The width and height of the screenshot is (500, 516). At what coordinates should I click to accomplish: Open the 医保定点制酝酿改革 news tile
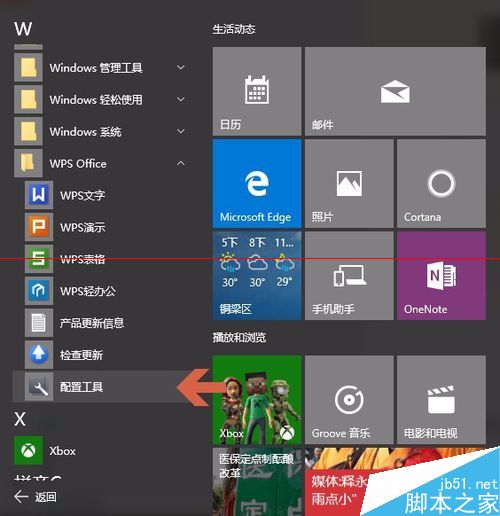pos(257,482)
